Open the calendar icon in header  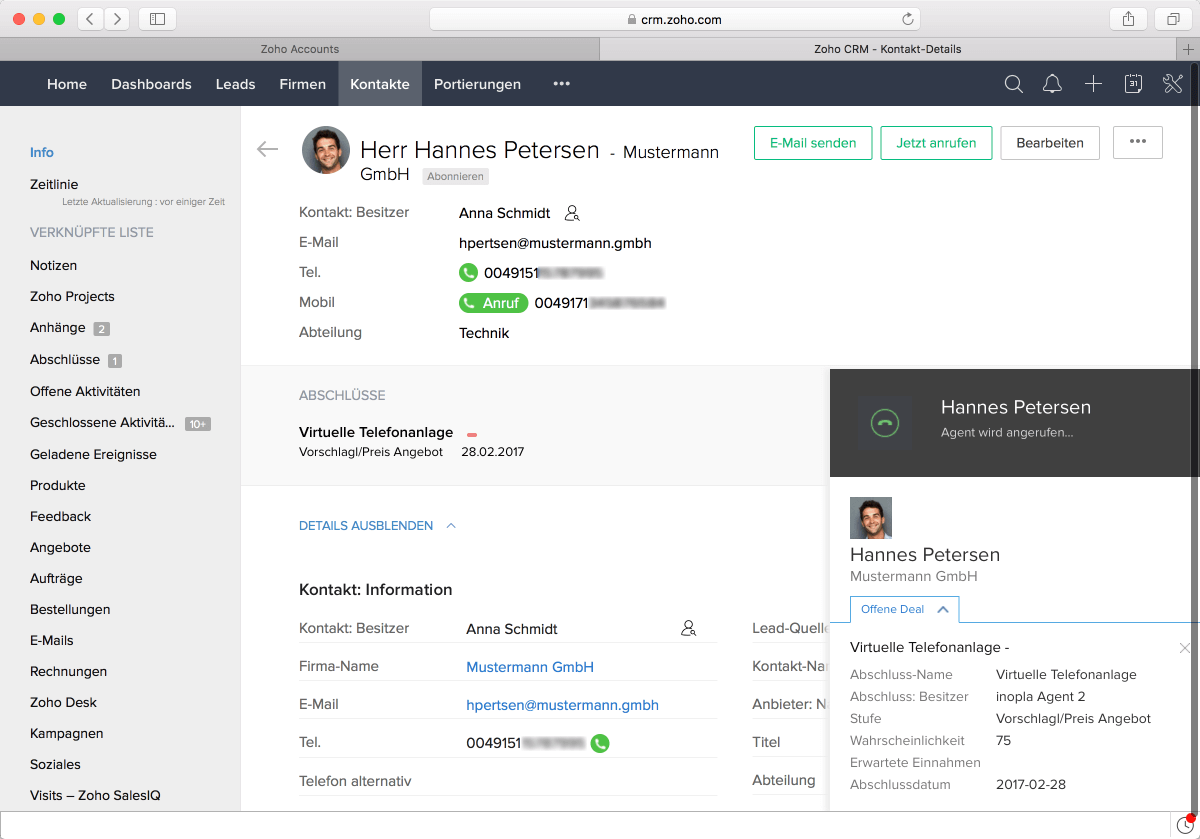click(x=1133, y=84)
